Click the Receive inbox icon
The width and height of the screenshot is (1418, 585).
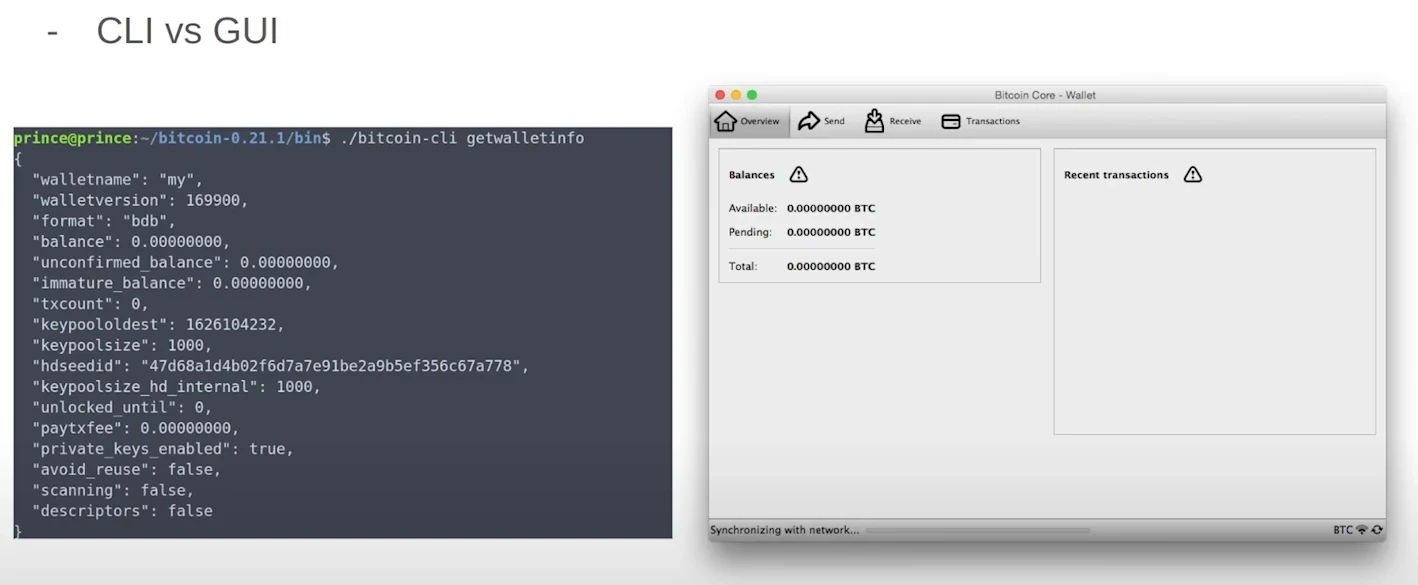pos(874,122)
